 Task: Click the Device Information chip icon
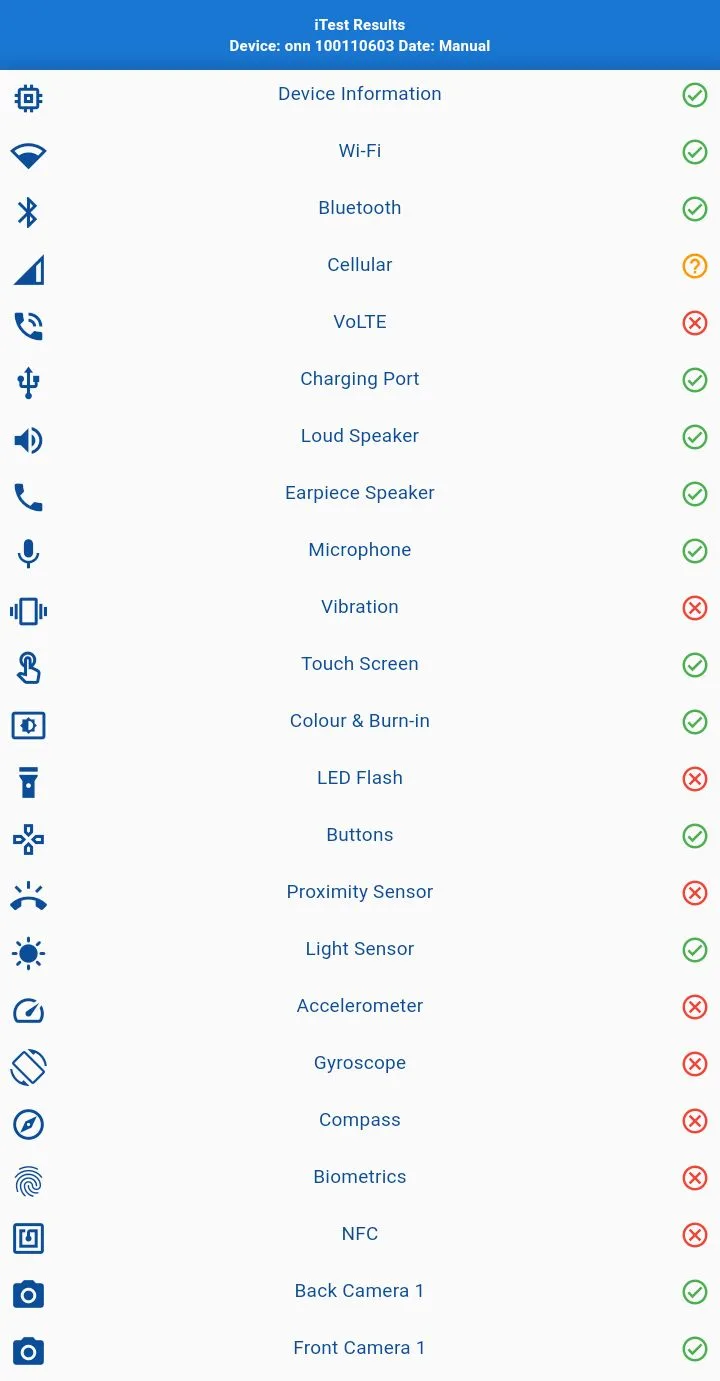point(28,98)
